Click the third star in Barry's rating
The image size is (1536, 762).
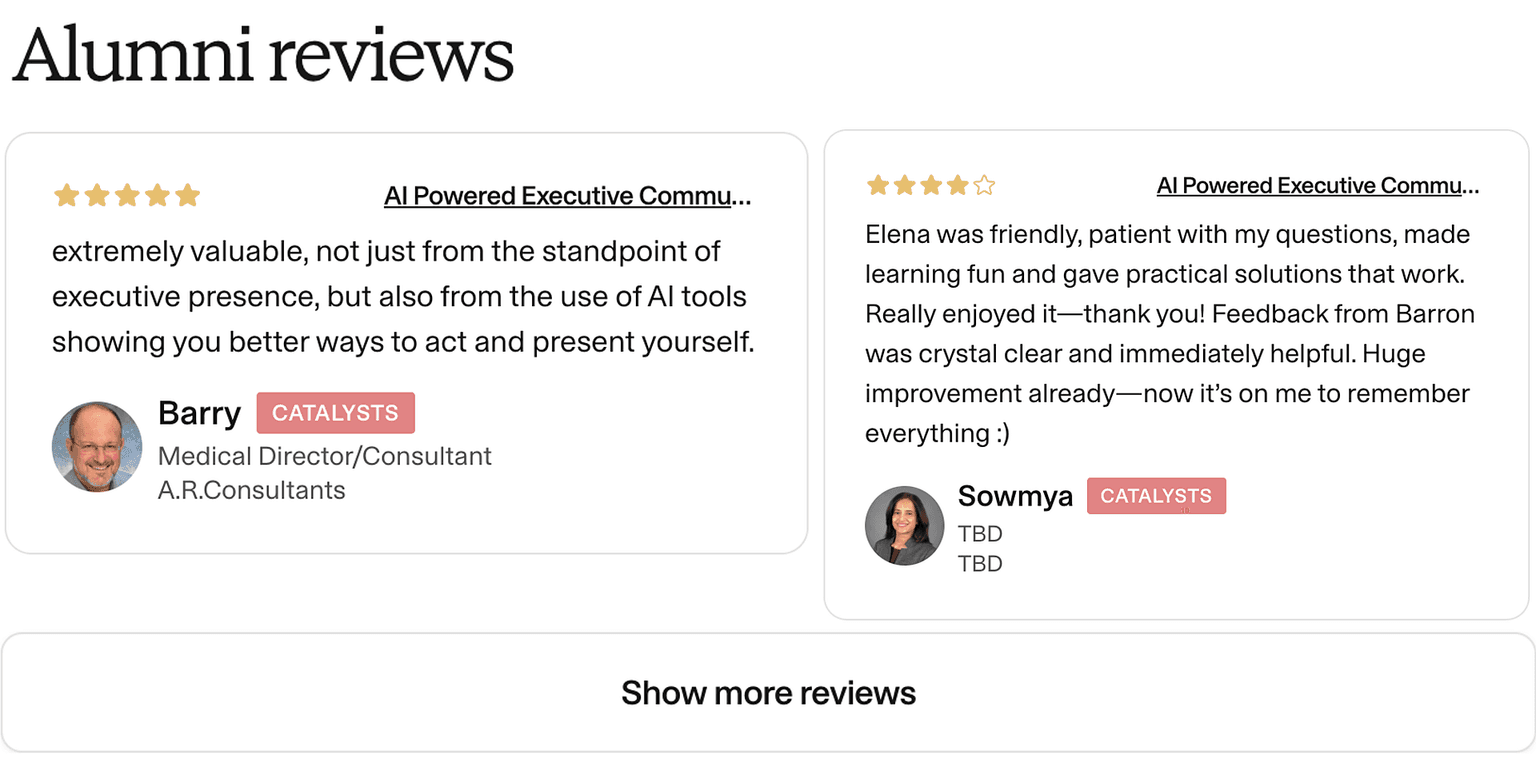pyautogui.click(x=127, y=195)
